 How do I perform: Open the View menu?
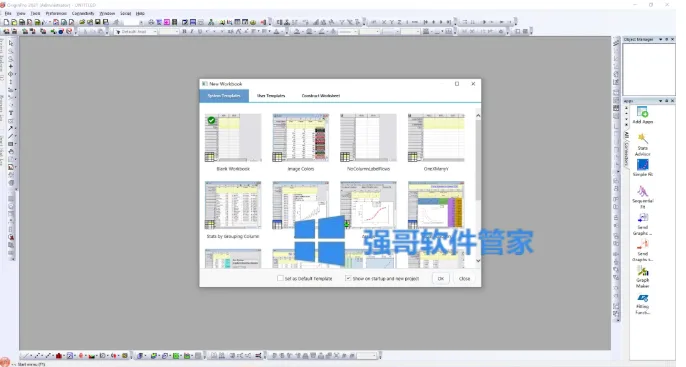tap(21, 14)
